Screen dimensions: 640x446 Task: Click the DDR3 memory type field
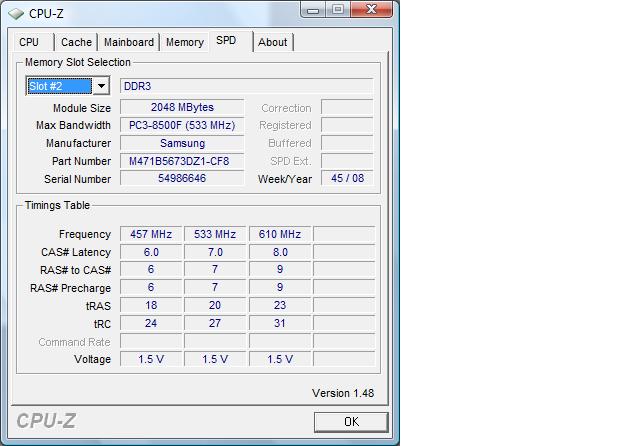tap(247, 86)
